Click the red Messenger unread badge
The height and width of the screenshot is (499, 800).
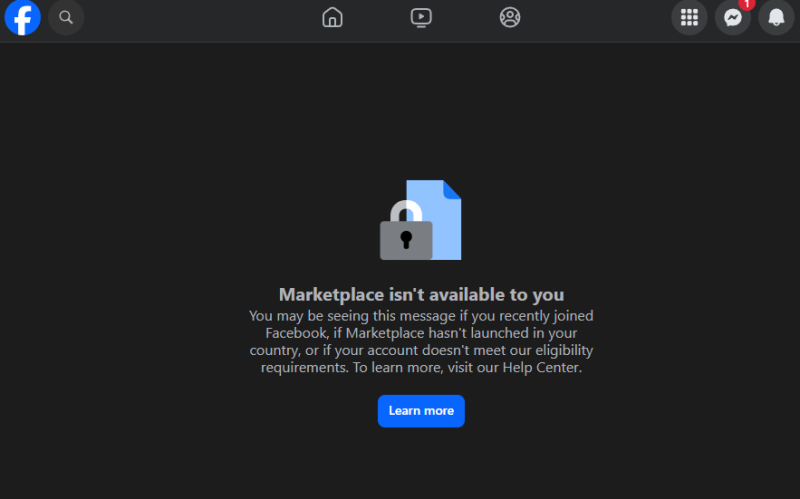pyautogui.click(x=747, y=4)
